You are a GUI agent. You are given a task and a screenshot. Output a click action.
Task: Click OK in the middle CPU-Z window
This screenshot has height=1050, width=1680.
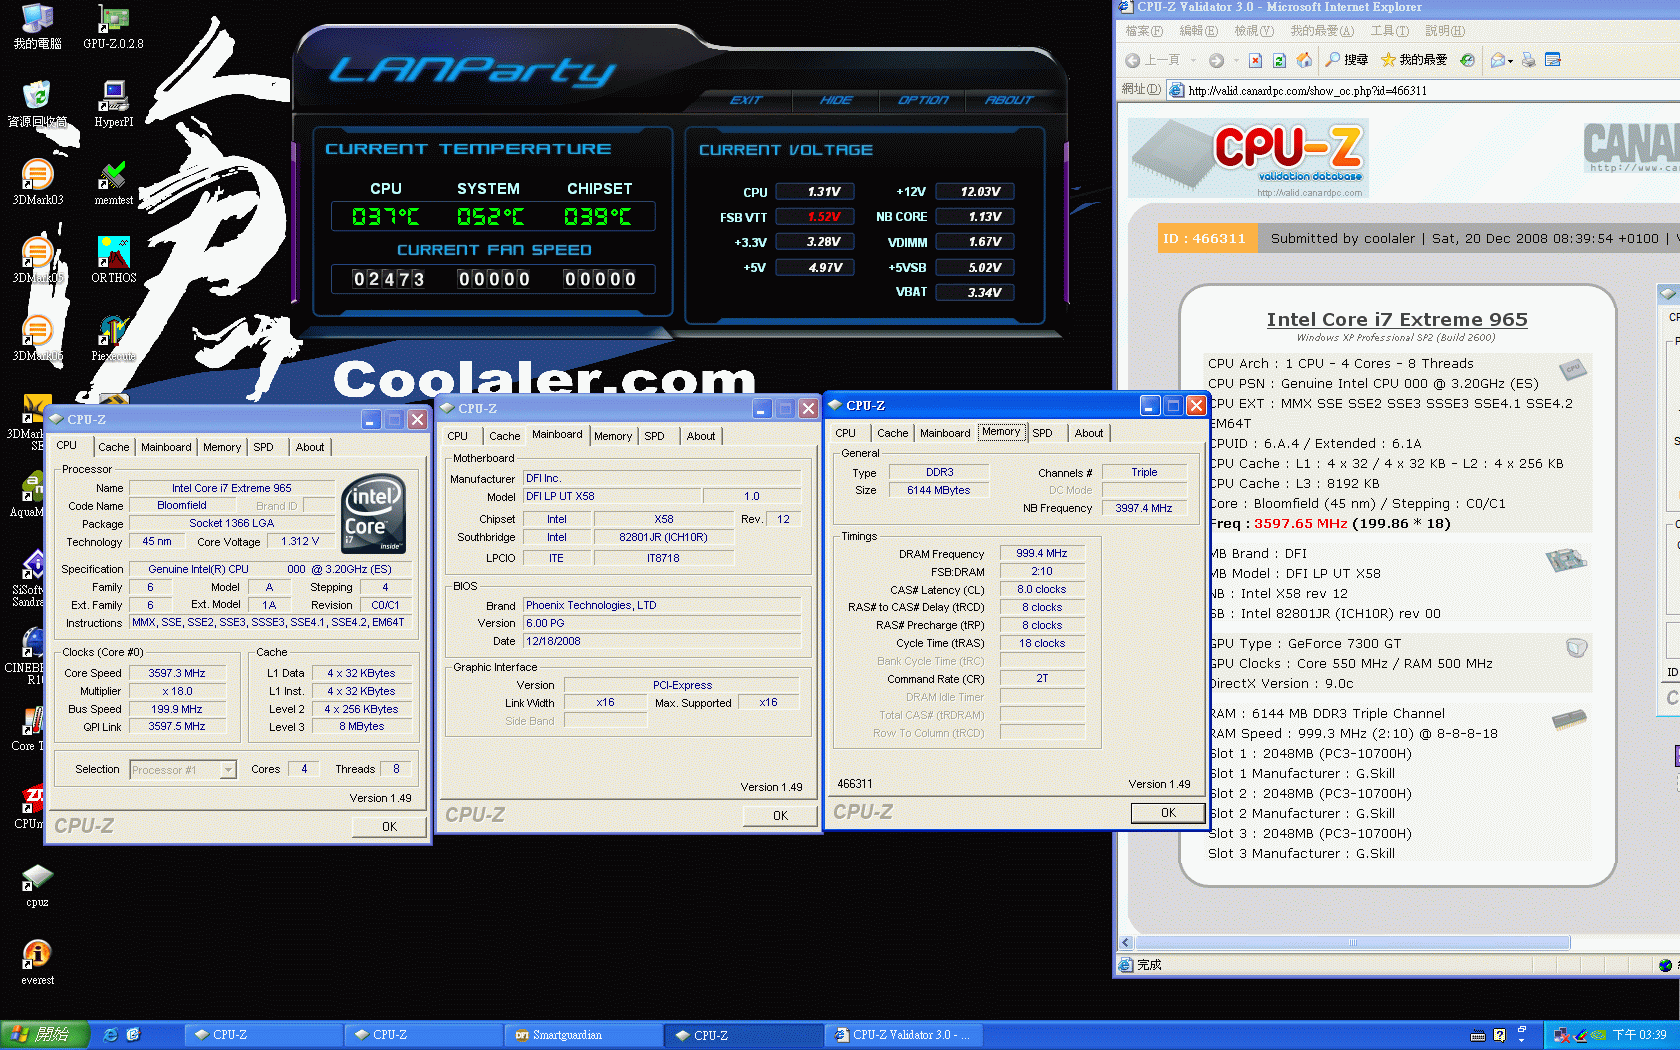coord(780,816)
